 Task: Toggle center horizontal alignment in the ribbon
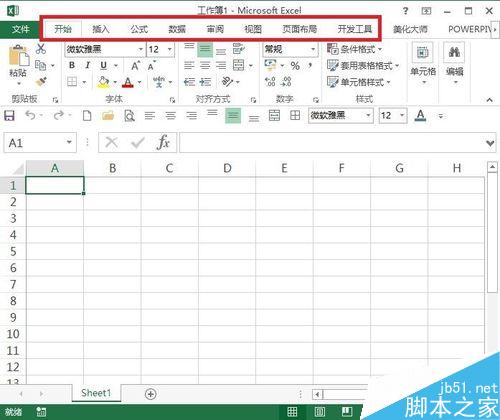tap(205, 65)
